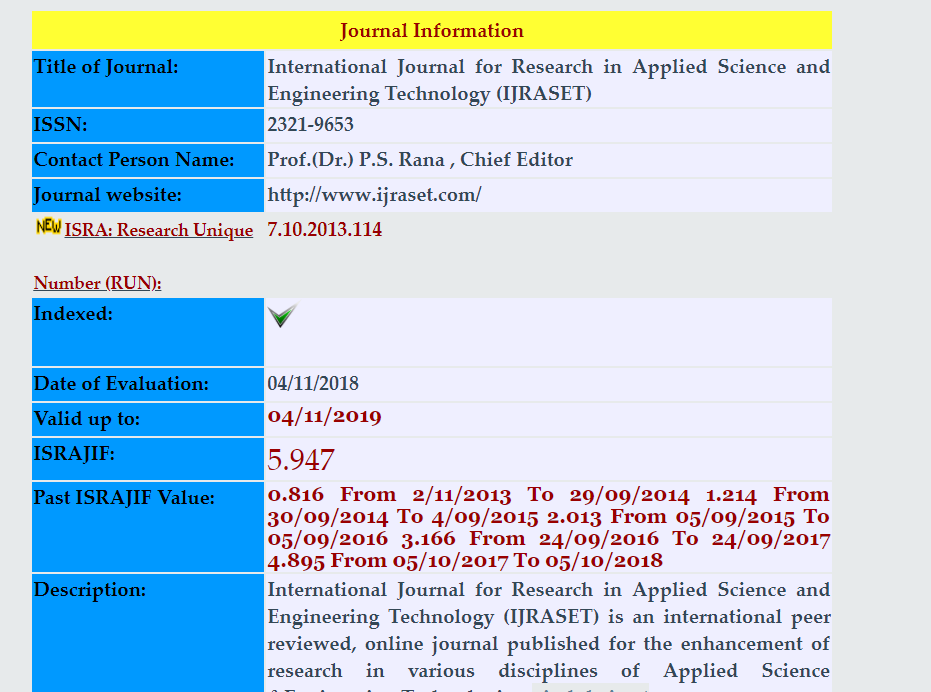Click the Title of Journal label

(106, 68)
